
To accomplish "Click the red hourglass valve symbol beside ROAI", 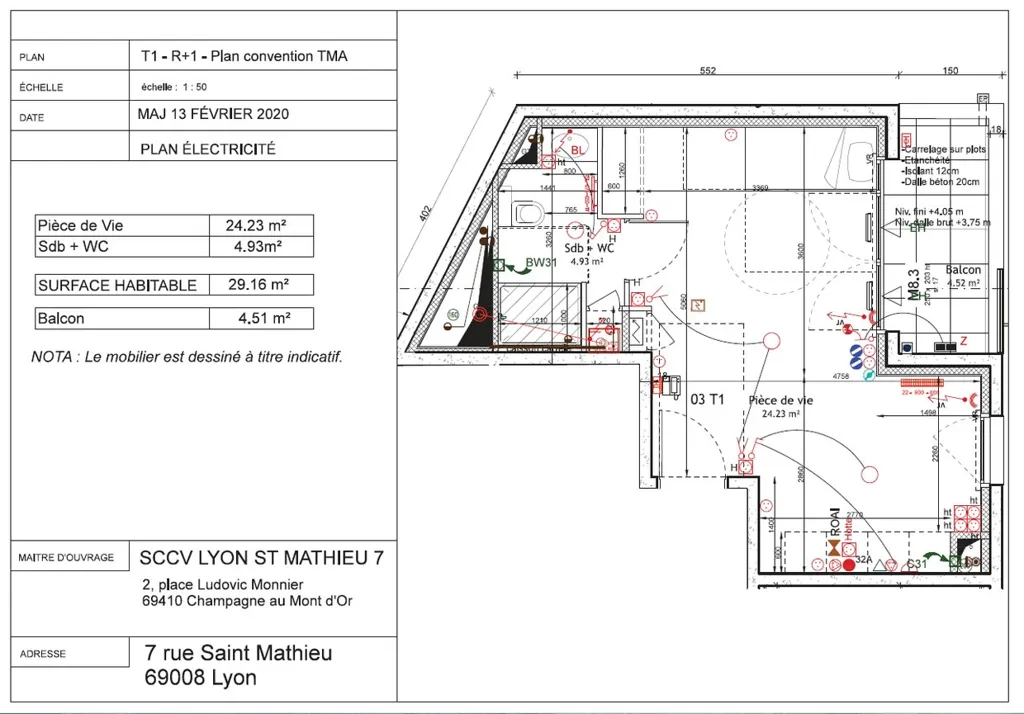I will 834,547.
